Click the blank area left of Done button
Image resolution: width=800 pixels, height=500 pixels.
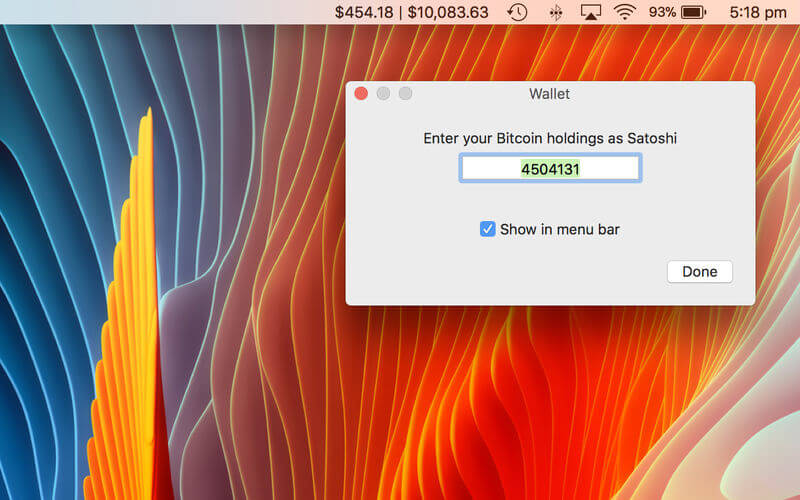(x=505, y=271)
